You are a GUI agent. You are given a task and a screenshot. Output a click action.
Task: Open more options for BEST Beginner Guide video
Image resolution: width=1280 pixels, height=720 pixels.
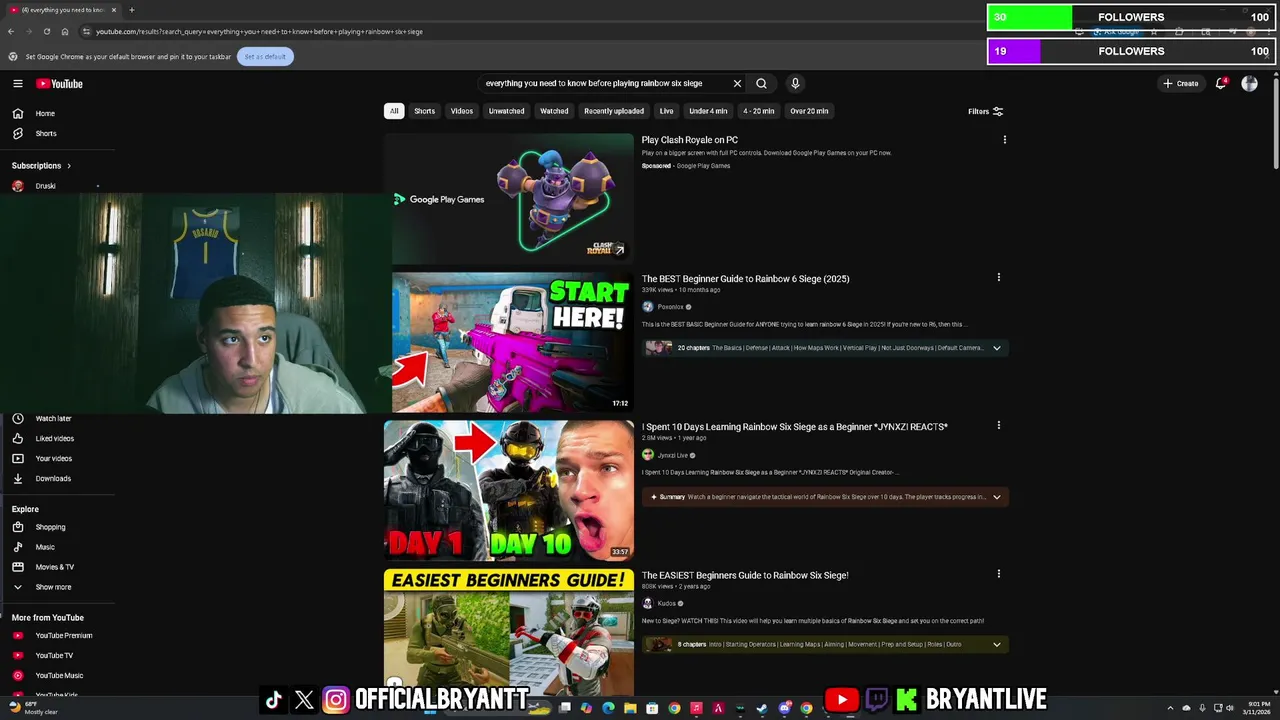[x=998, y=277]
